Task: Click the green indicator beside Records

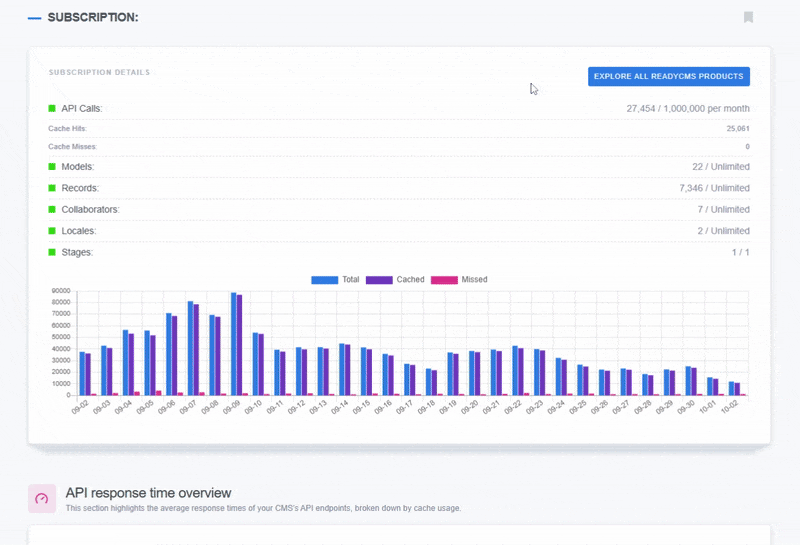Action: point(52,188)
